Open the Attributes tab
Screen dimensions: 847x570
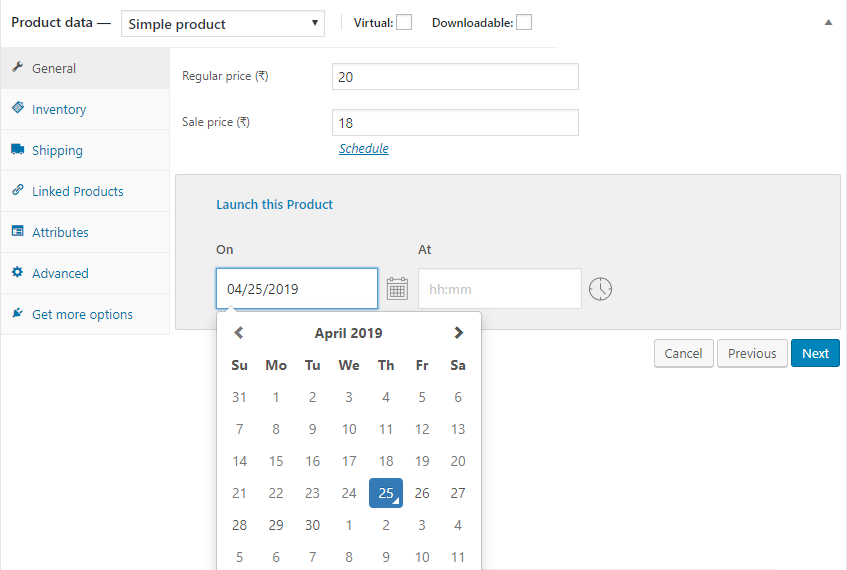pyautogui.click(x=85, y=232)
